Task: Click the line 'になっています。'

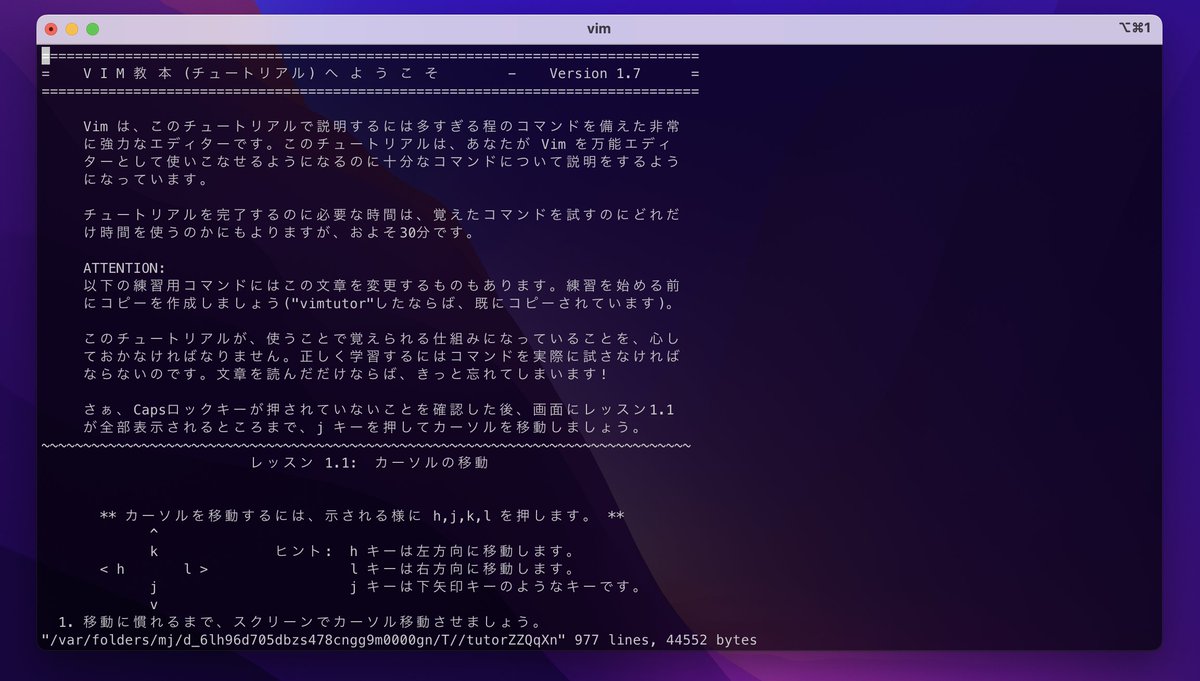Action: point(146,180)
